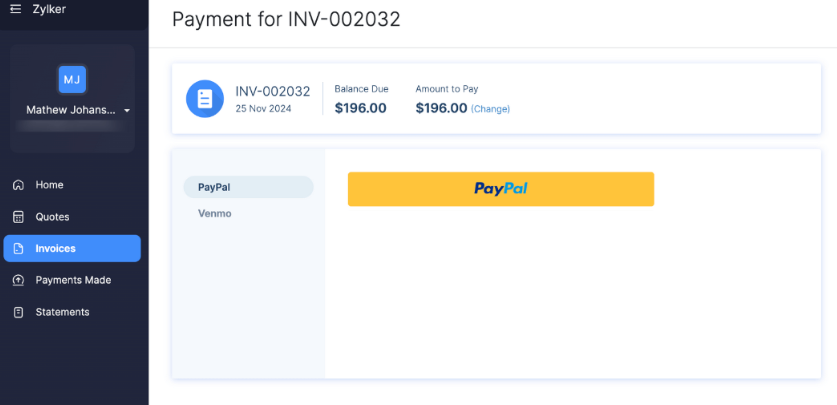Click the Invoices document icon in sidebar
This screenshot has width=837, height=405.
tap(18, 248)
